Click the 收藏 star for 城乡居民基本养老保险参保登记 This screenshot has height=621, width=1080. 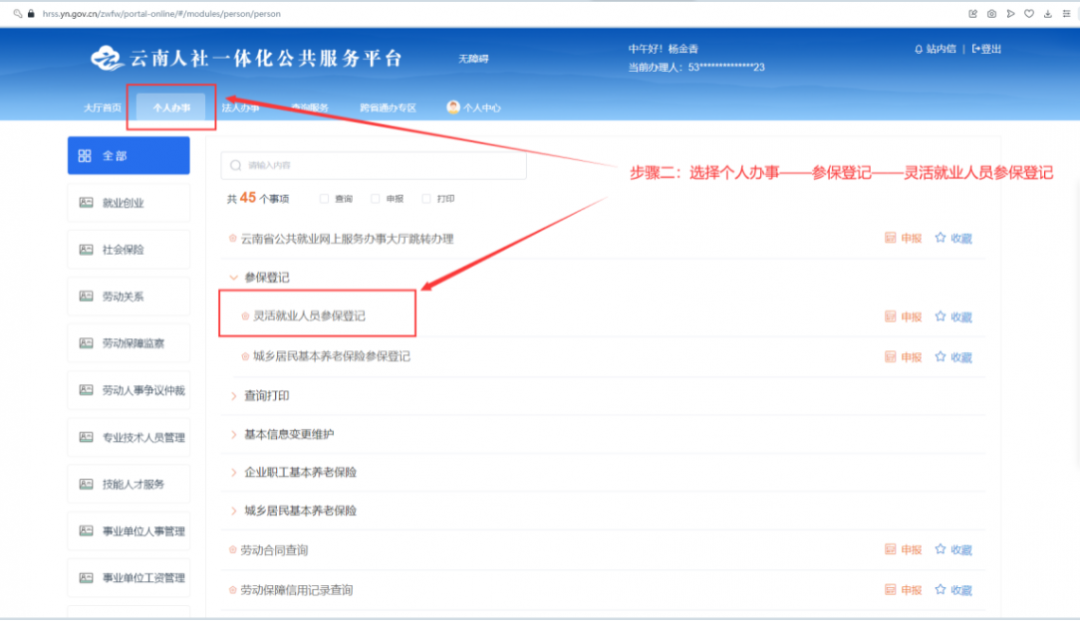(x=940, y=357)
